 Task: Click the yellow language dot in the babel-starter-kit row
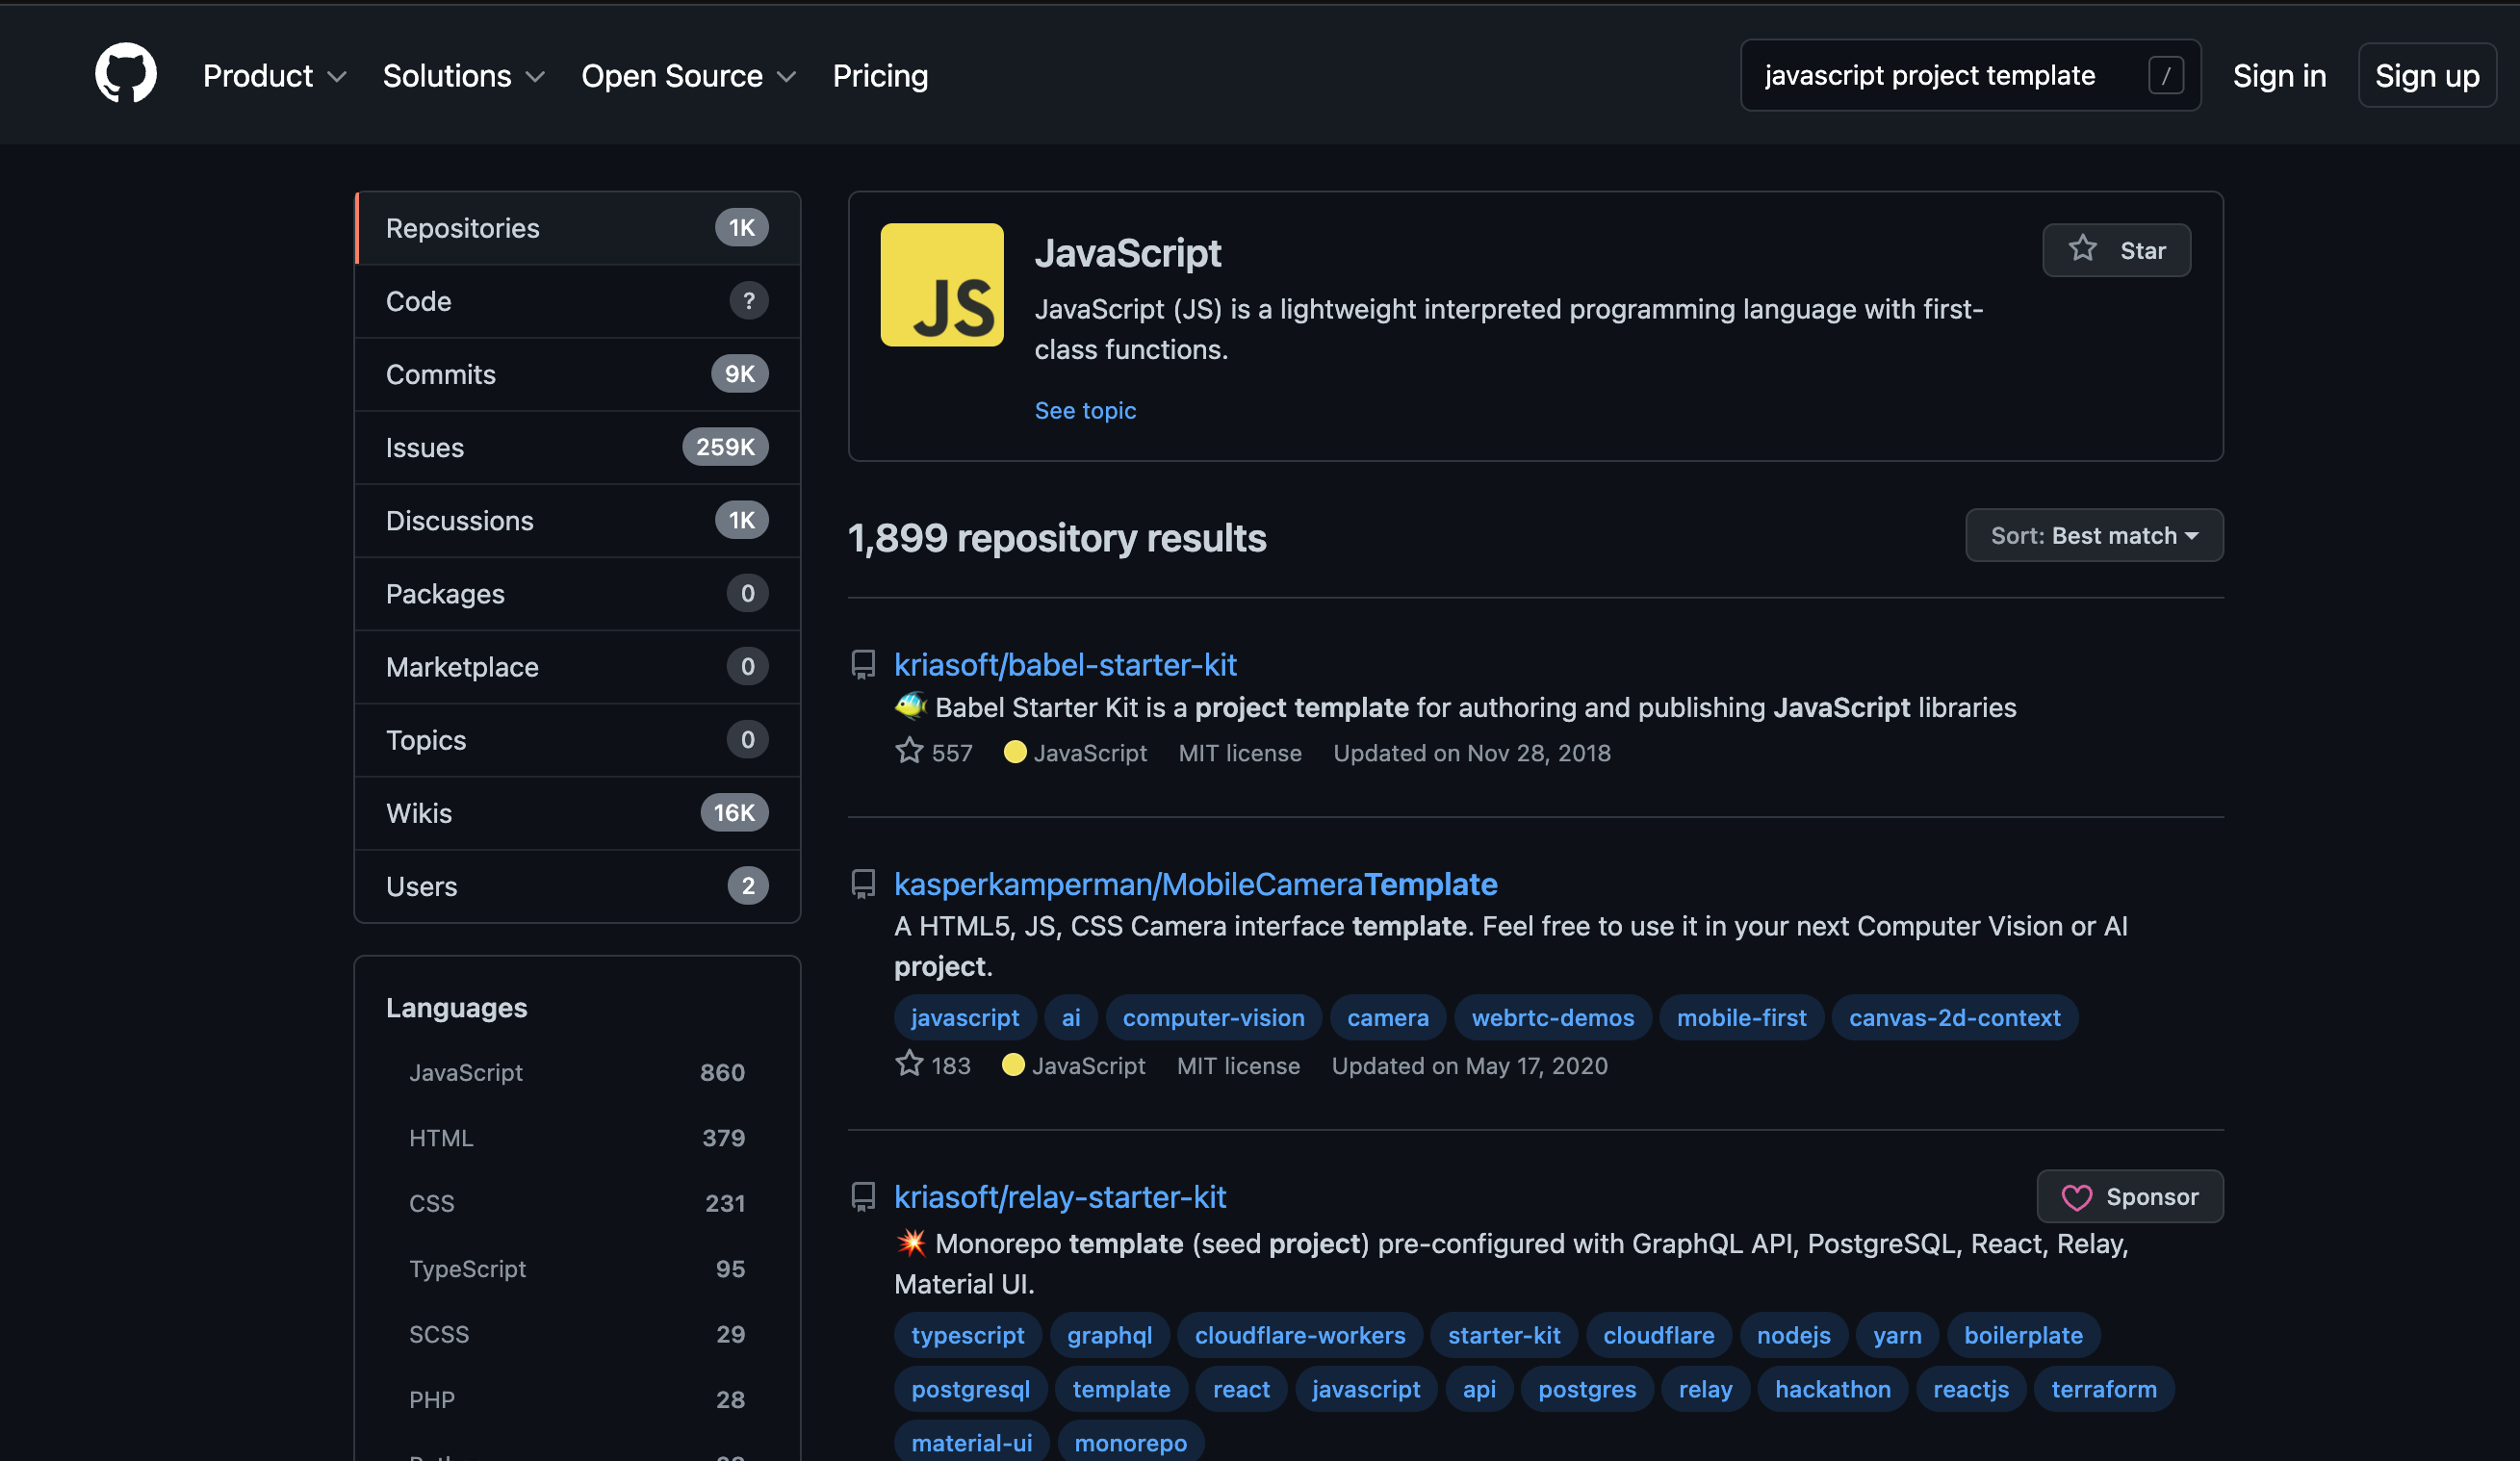click(1014, 752)
